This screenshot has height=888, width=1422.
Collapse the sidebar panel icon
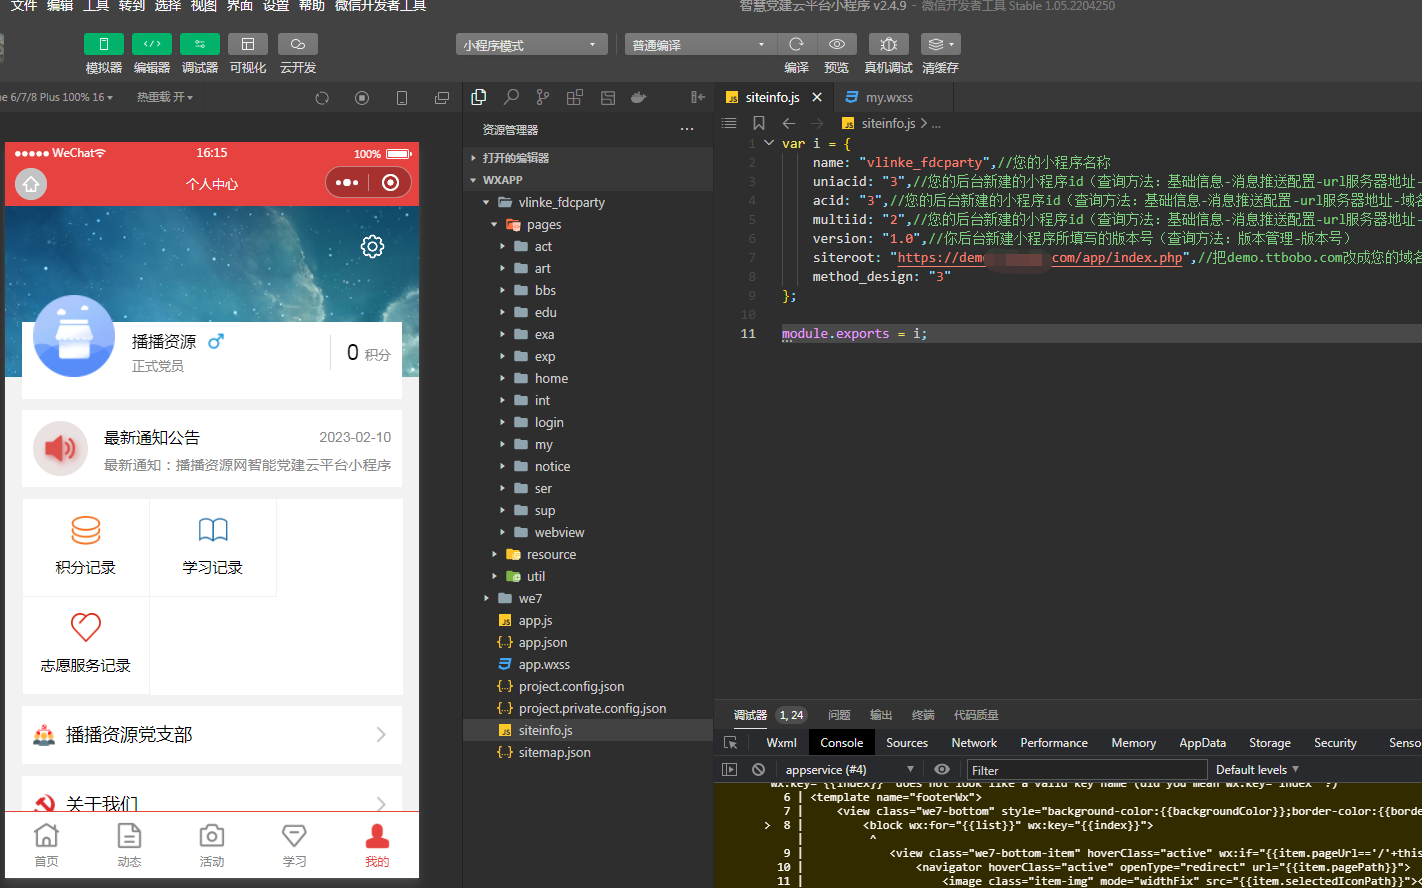[698, 97]
